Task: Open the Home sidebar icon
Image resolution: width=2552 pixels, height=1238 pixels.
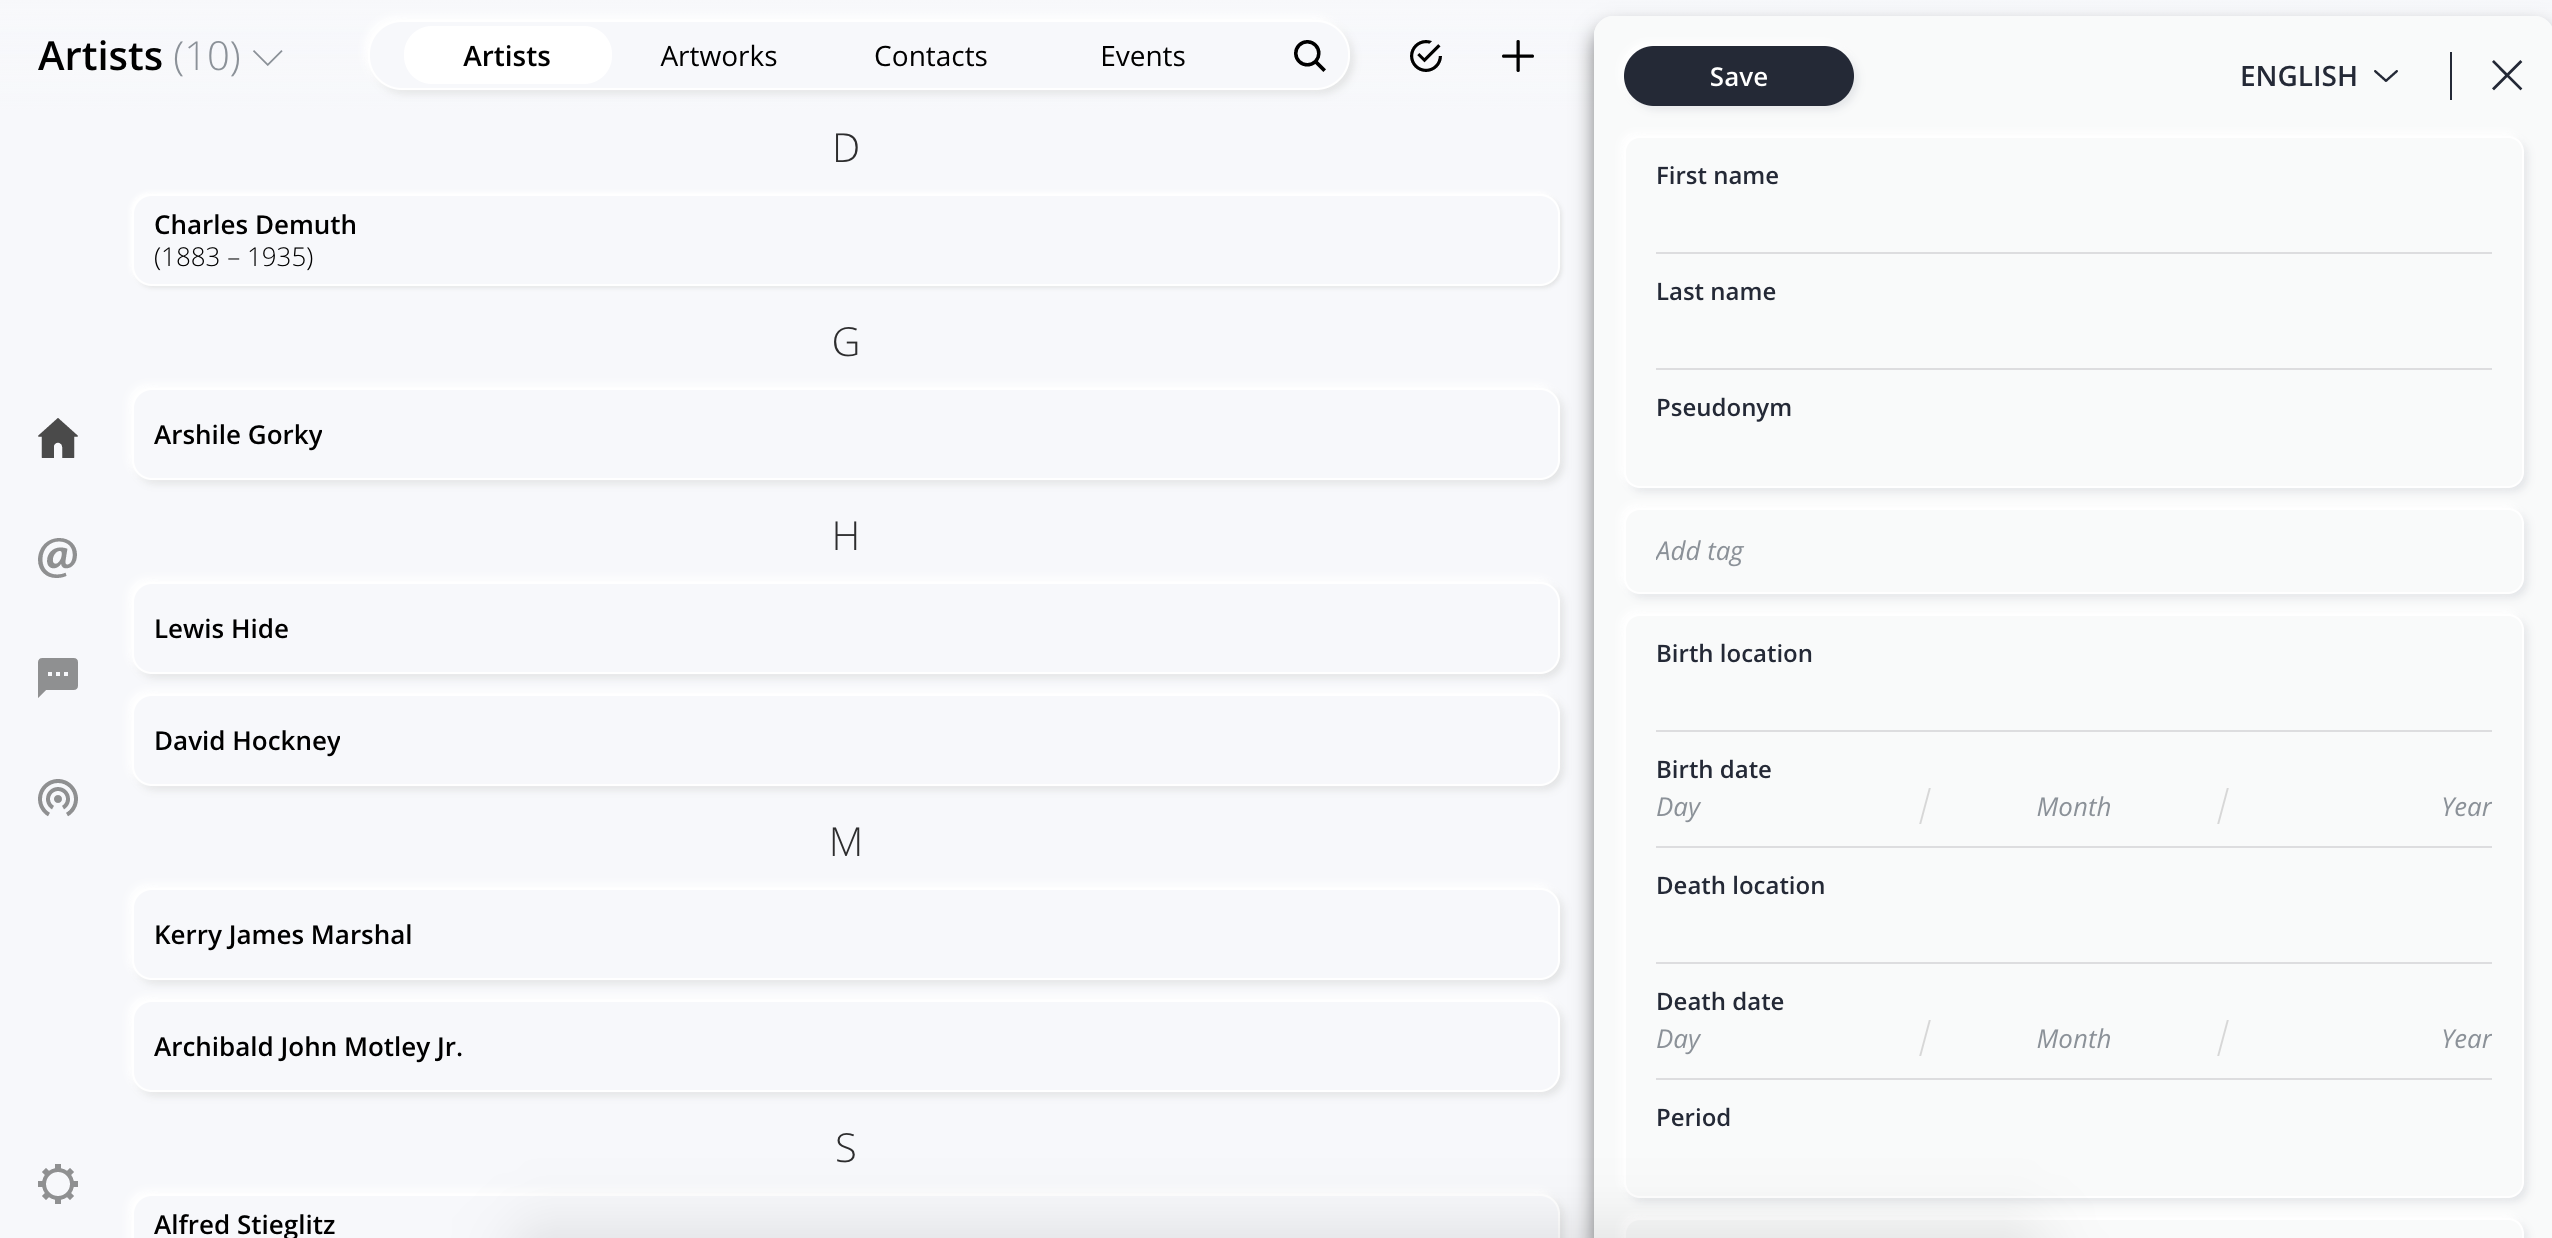Action: (x=58, y=438)
